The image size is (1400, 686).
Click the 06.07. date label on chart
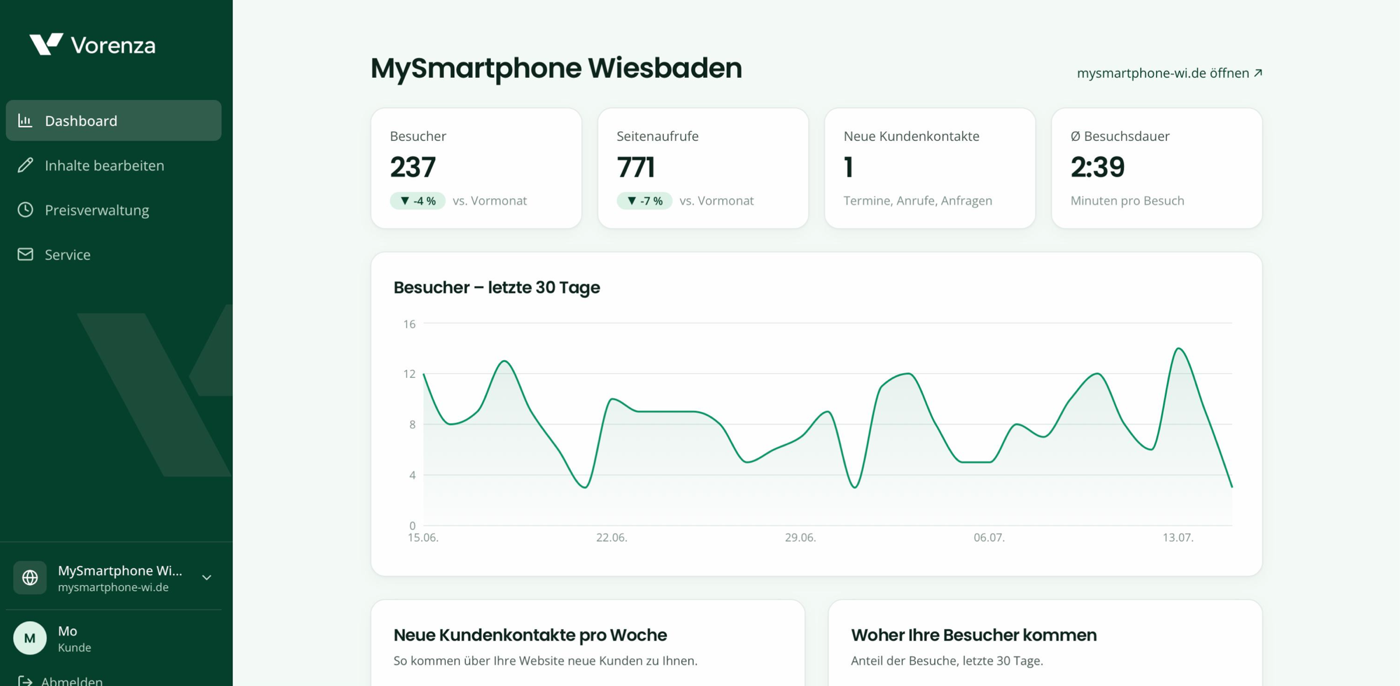click(989, 538)
